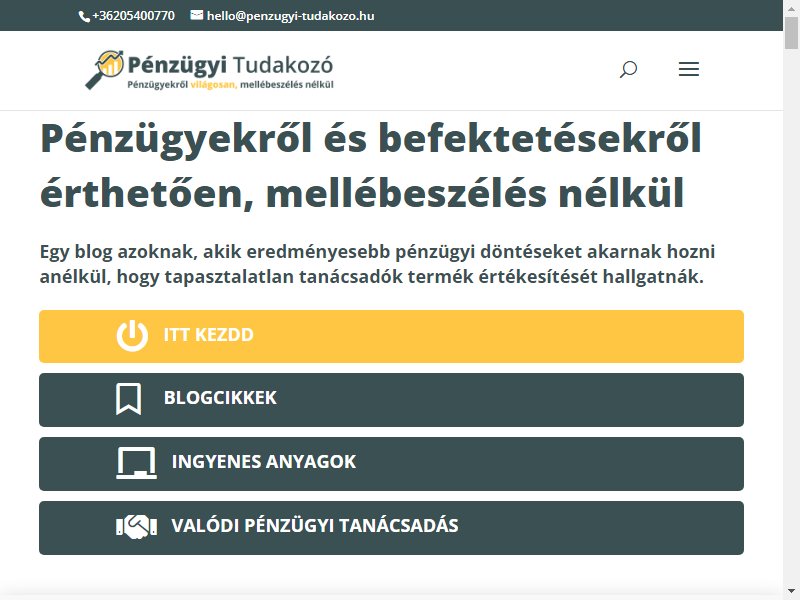Click the scrollbar down arrow
The image size is (800, 600).
791,589
